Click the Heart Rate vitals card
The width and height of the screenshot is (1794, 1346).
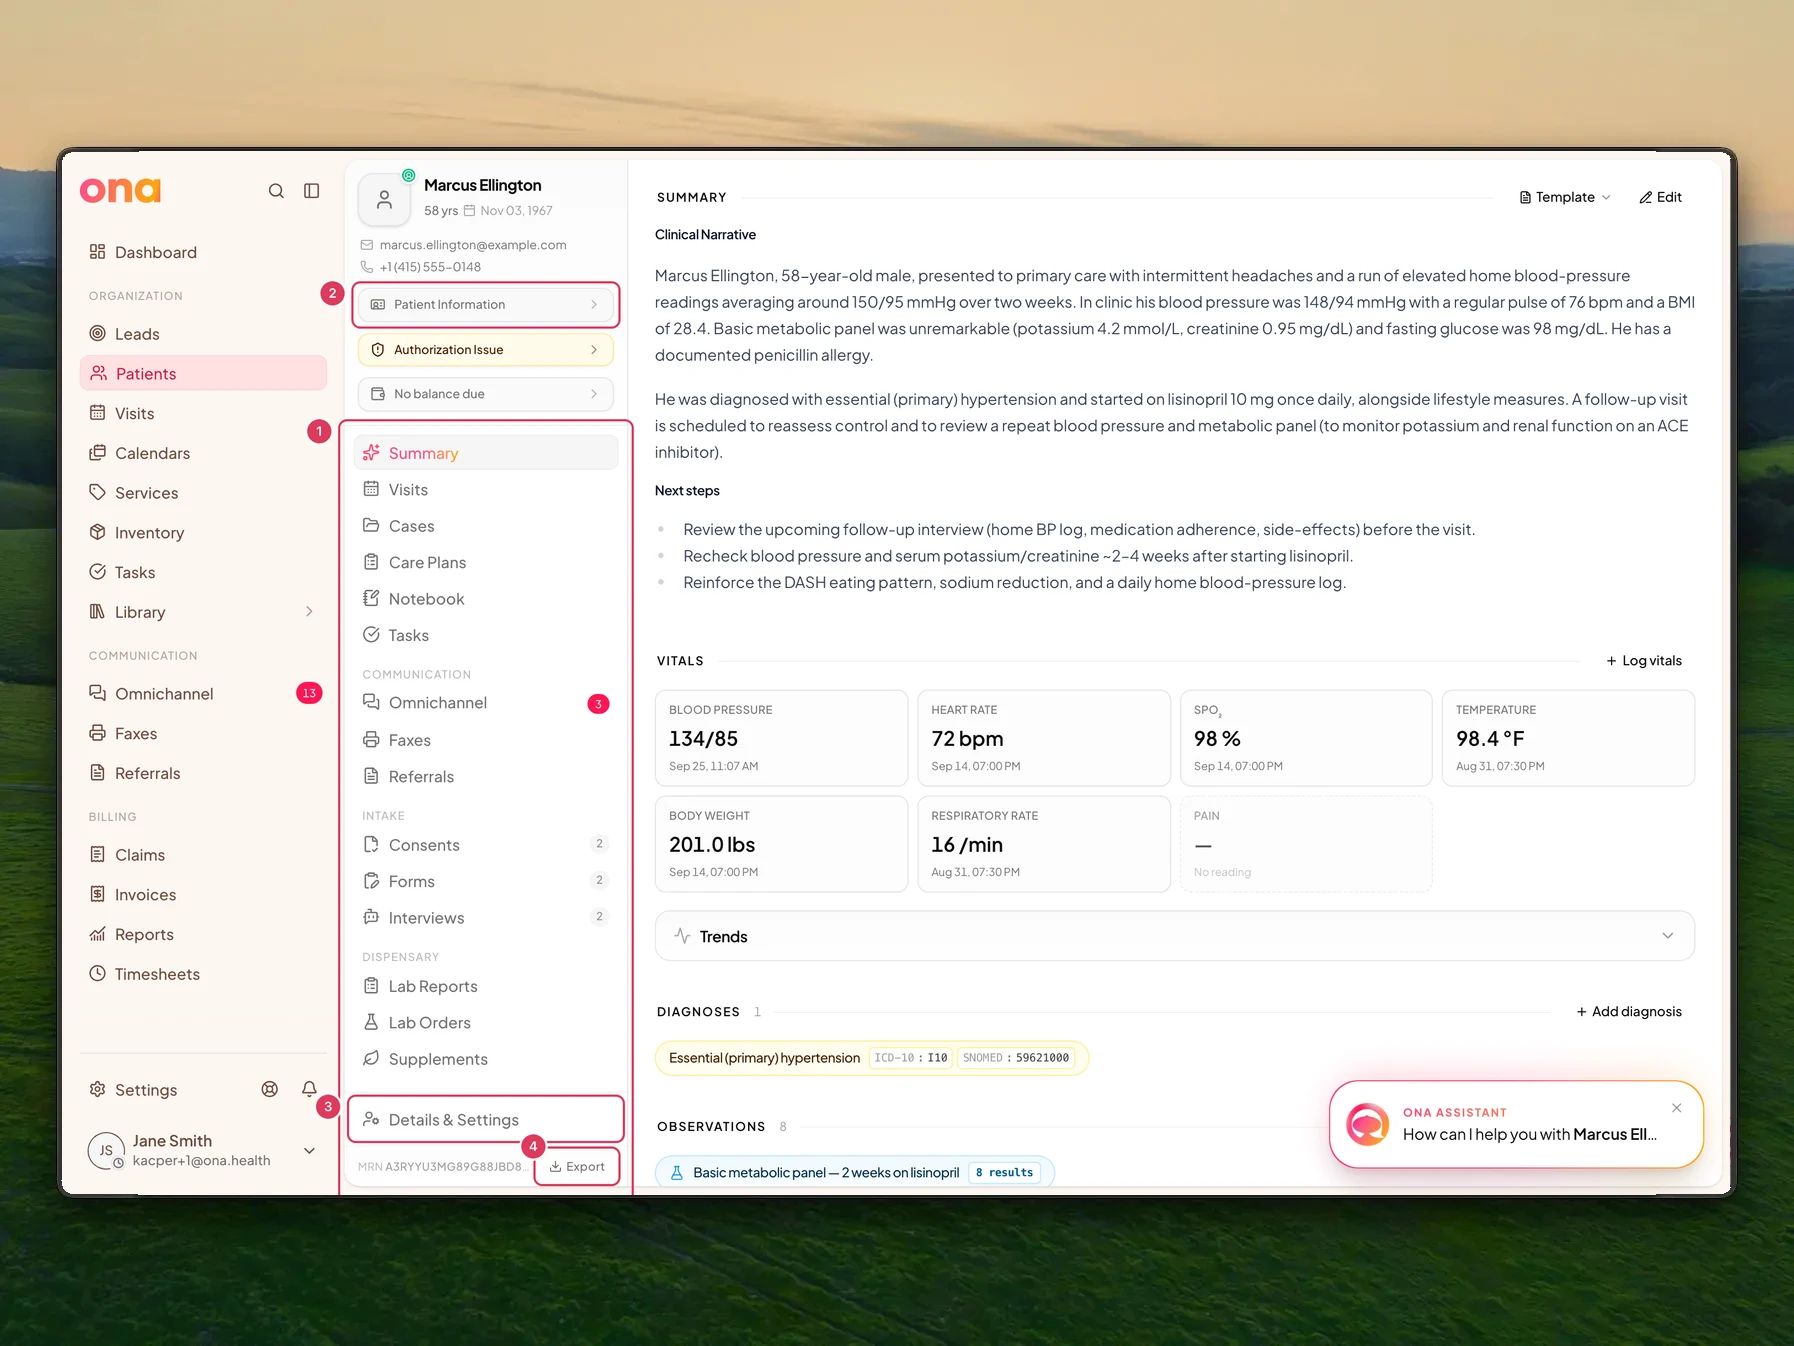tap(1043, 738)
